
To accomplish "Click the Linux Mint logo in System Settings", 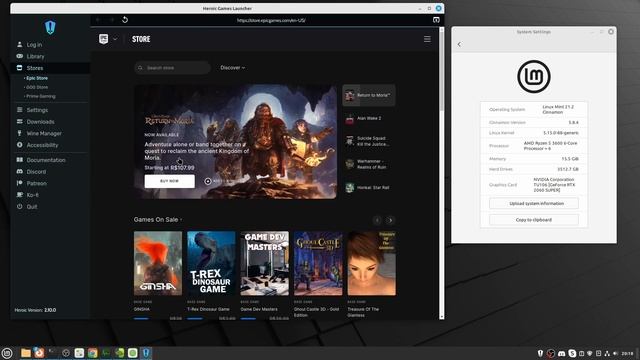I will [x=534, y=76].
